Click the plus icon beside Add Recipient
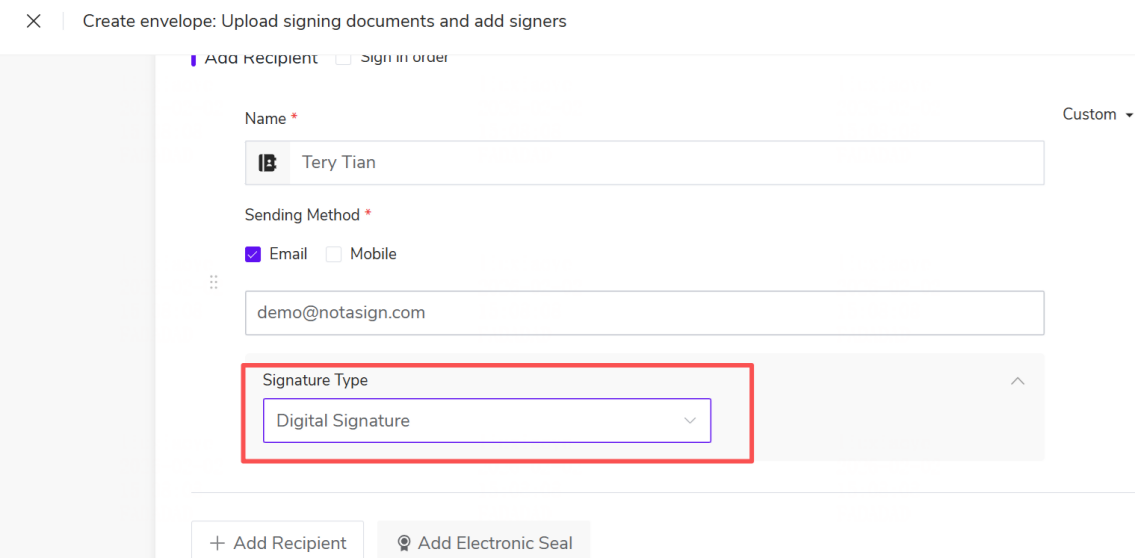Viewport: 1135px width, 558px height. (217, 543)
